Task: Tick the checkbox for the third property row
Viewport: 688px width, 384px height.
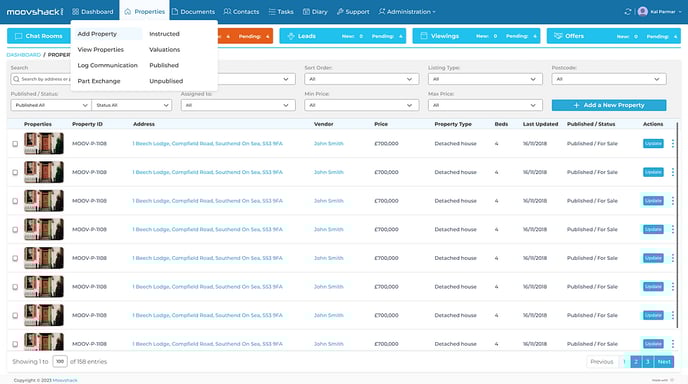Action: (15, 201)
